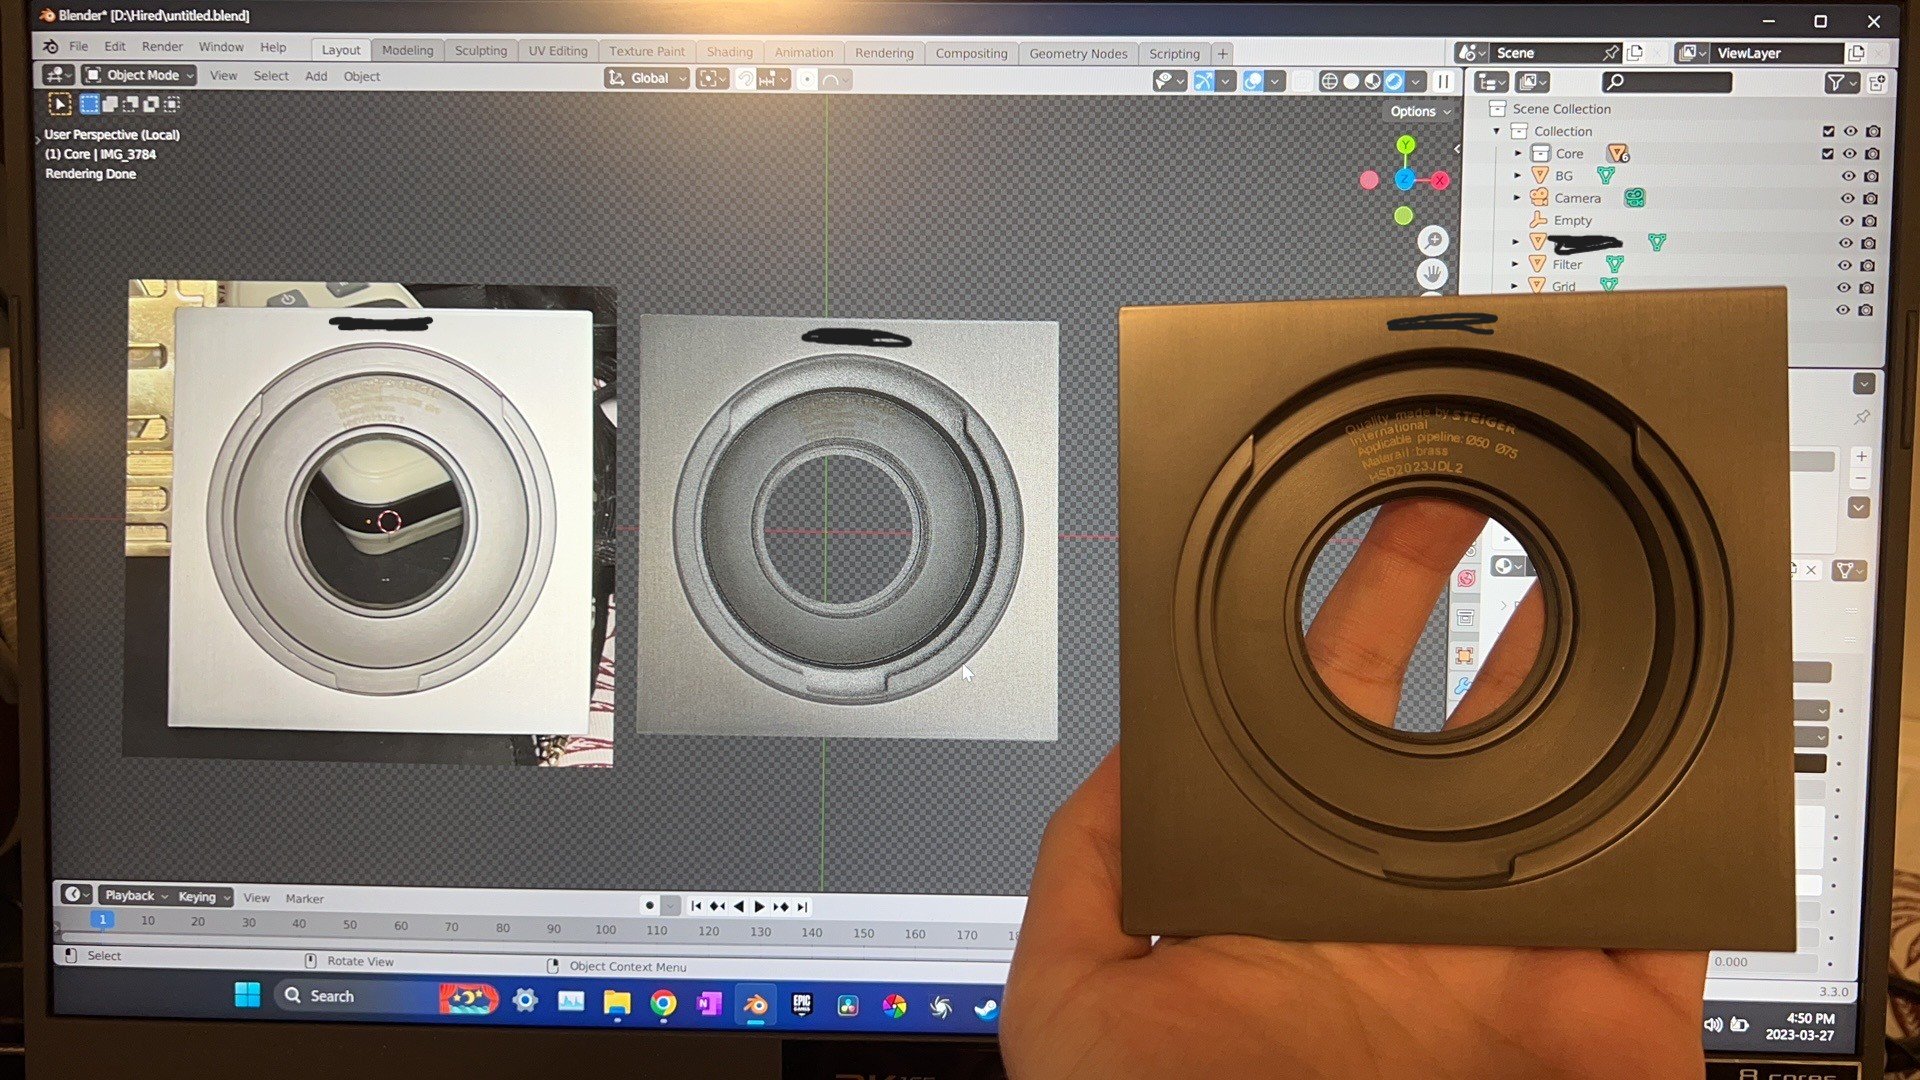The image size is (1920, 1080).
Task: Open the Playback dropdown in timeline
Action: (x=136, y=896)
